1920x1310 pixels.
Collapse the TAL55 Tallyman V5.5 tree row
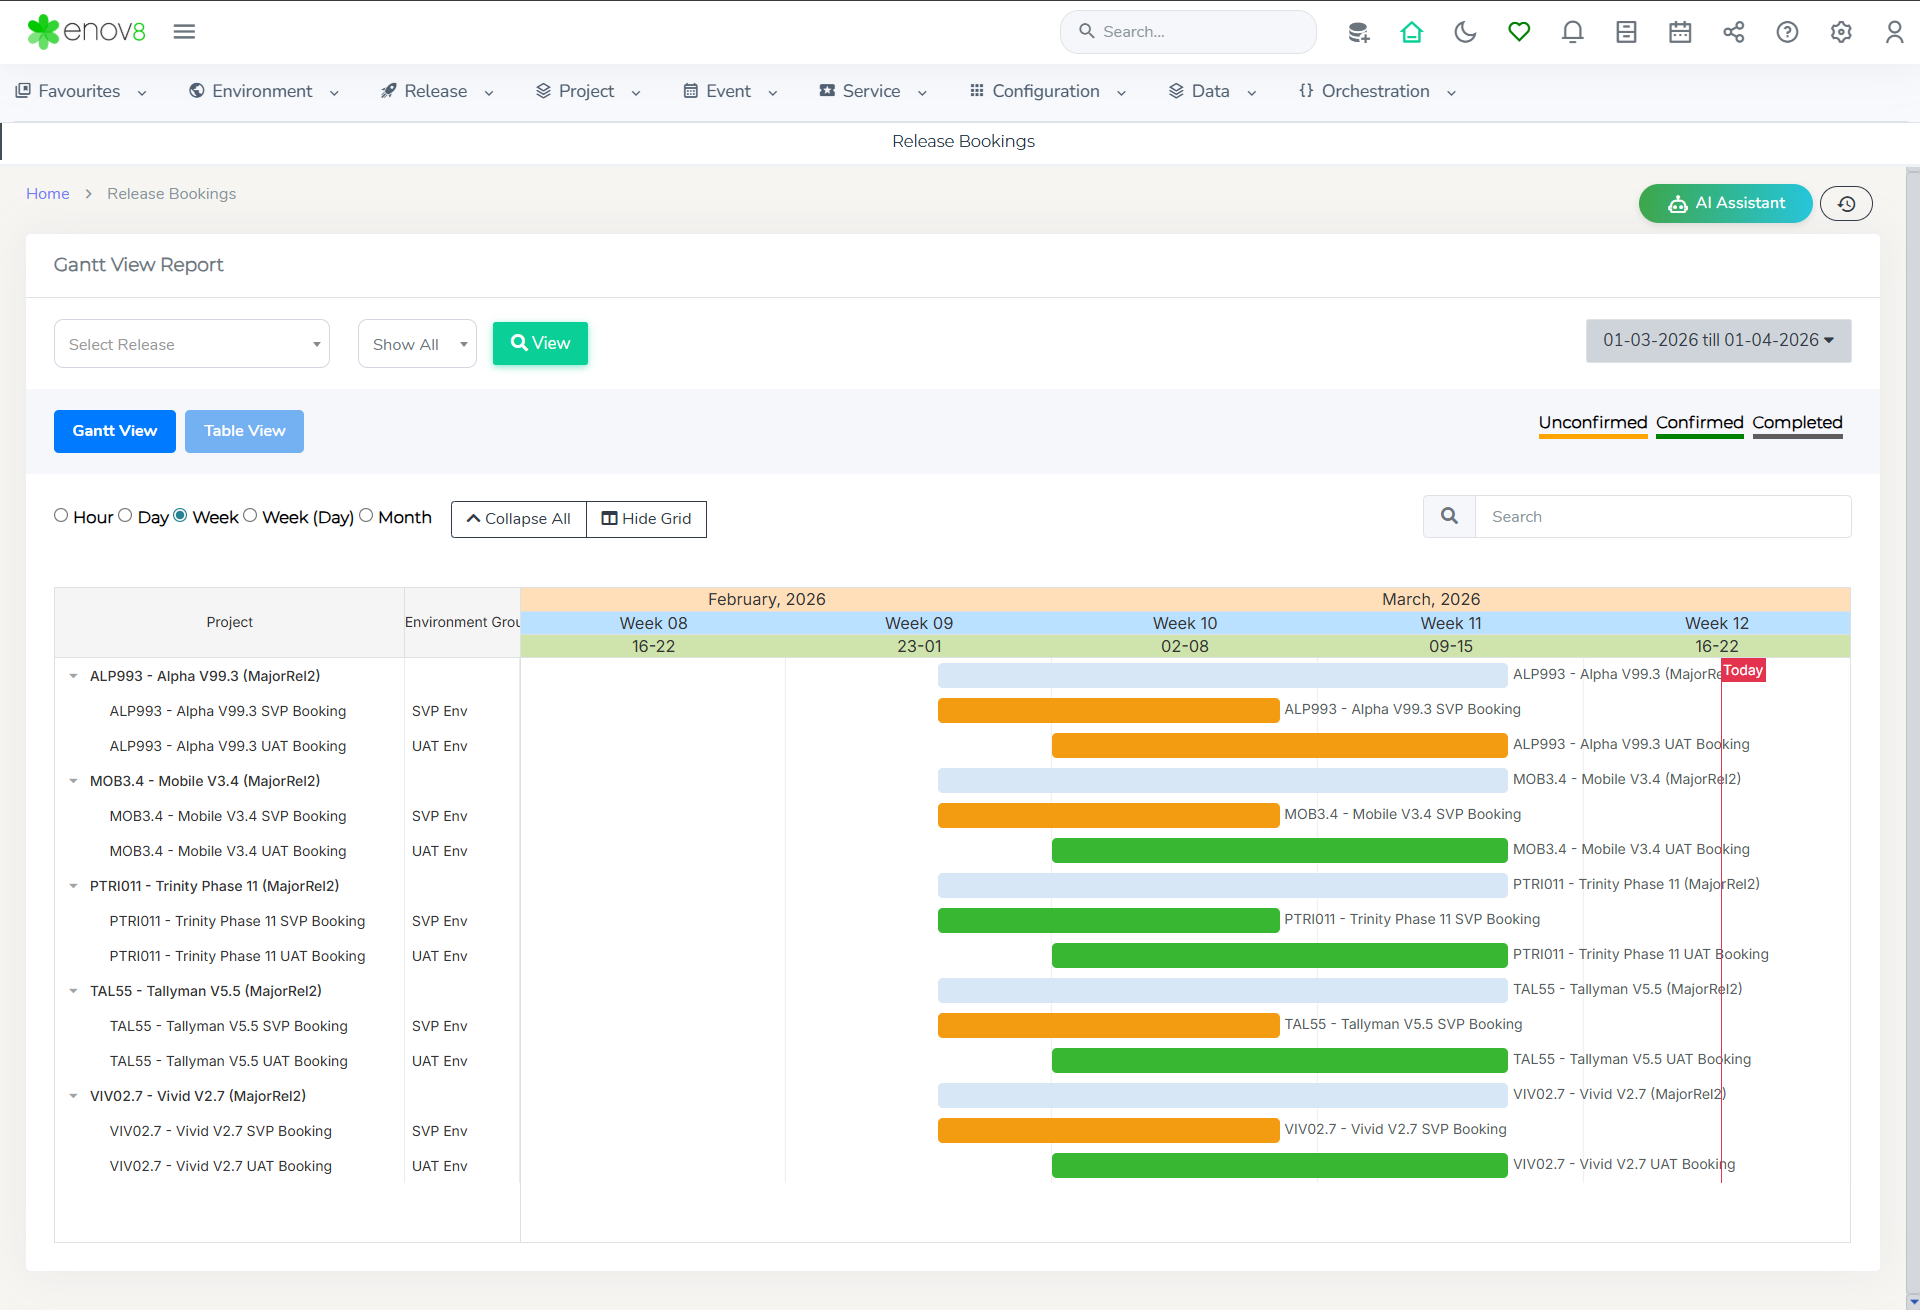point(73,991)
